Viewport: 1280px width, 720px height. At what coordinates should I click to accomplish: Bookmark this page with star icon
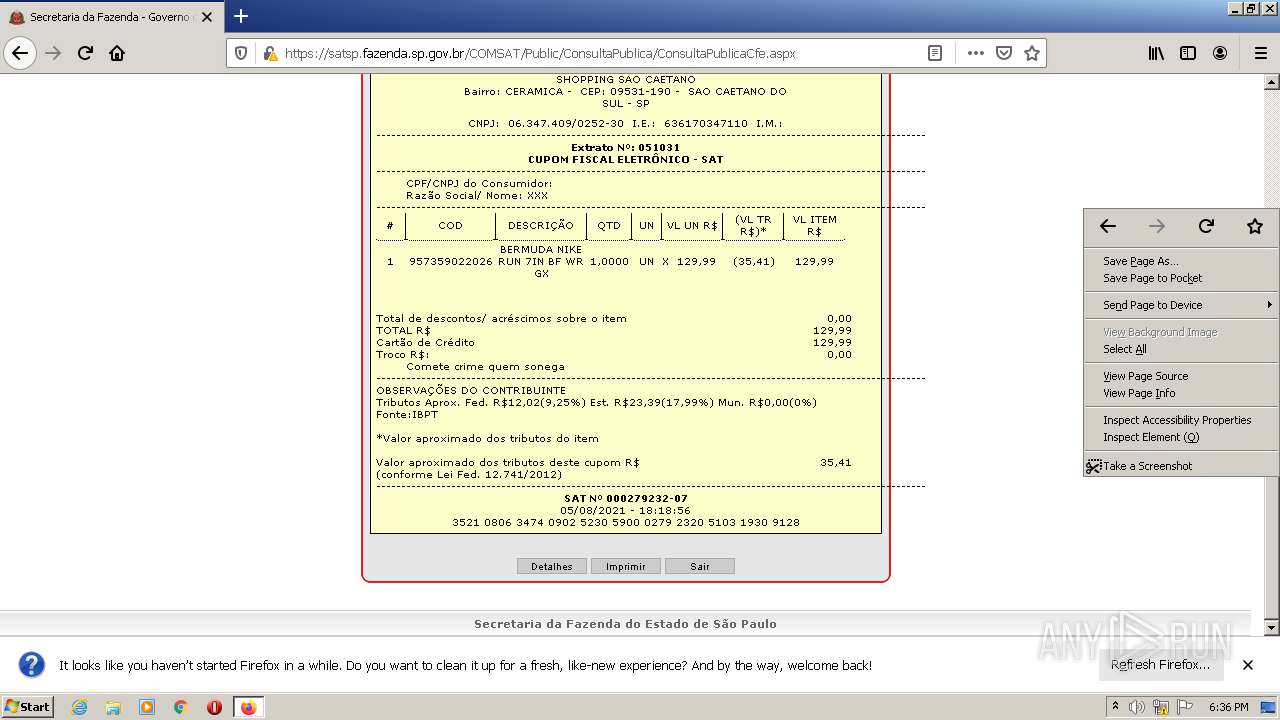(x=1032, y=53)
